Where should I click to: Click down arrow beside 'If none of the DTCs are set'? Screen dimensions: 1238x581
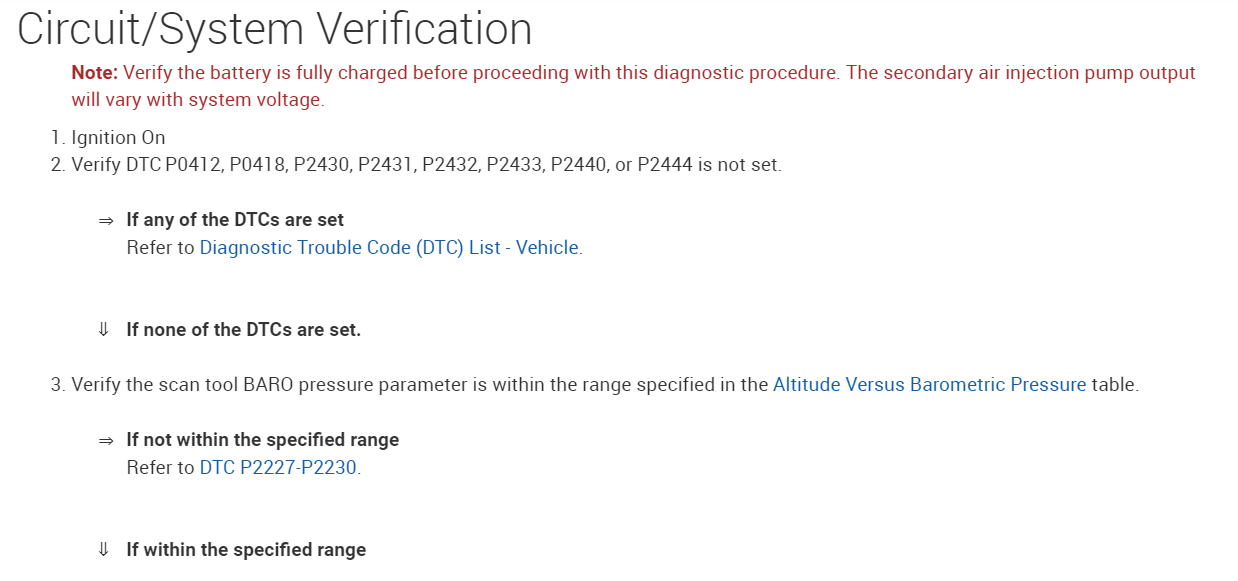103,330
